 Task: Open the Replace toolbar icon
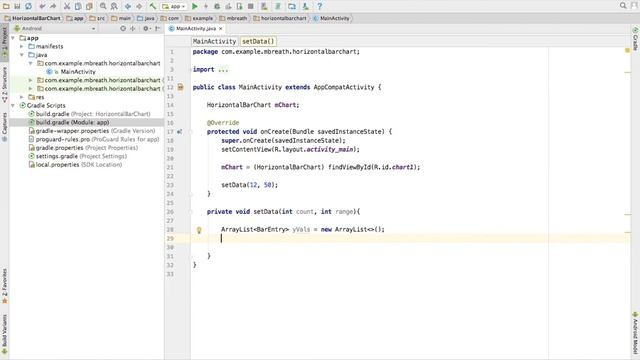point(114,6)
